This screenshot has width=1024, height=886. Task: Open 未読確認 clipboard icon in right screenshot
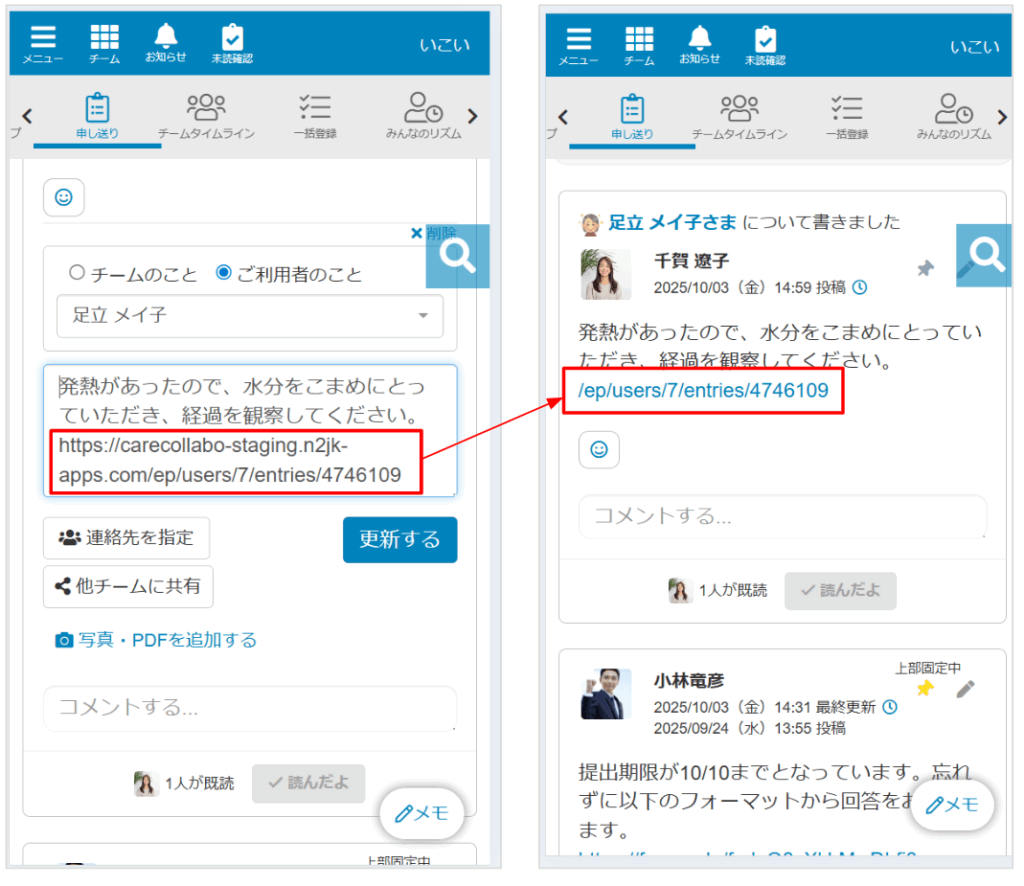765,42
